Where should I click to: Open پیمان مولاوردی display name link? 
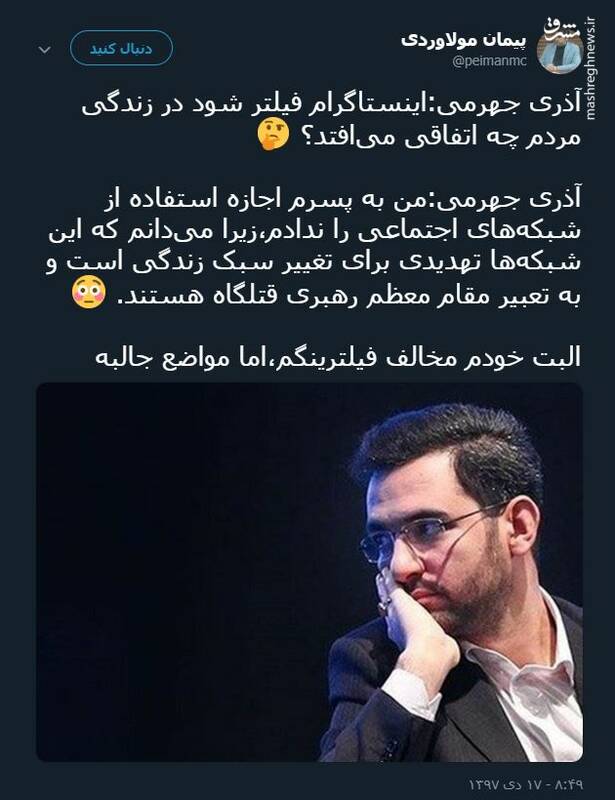tap(463, 39)
